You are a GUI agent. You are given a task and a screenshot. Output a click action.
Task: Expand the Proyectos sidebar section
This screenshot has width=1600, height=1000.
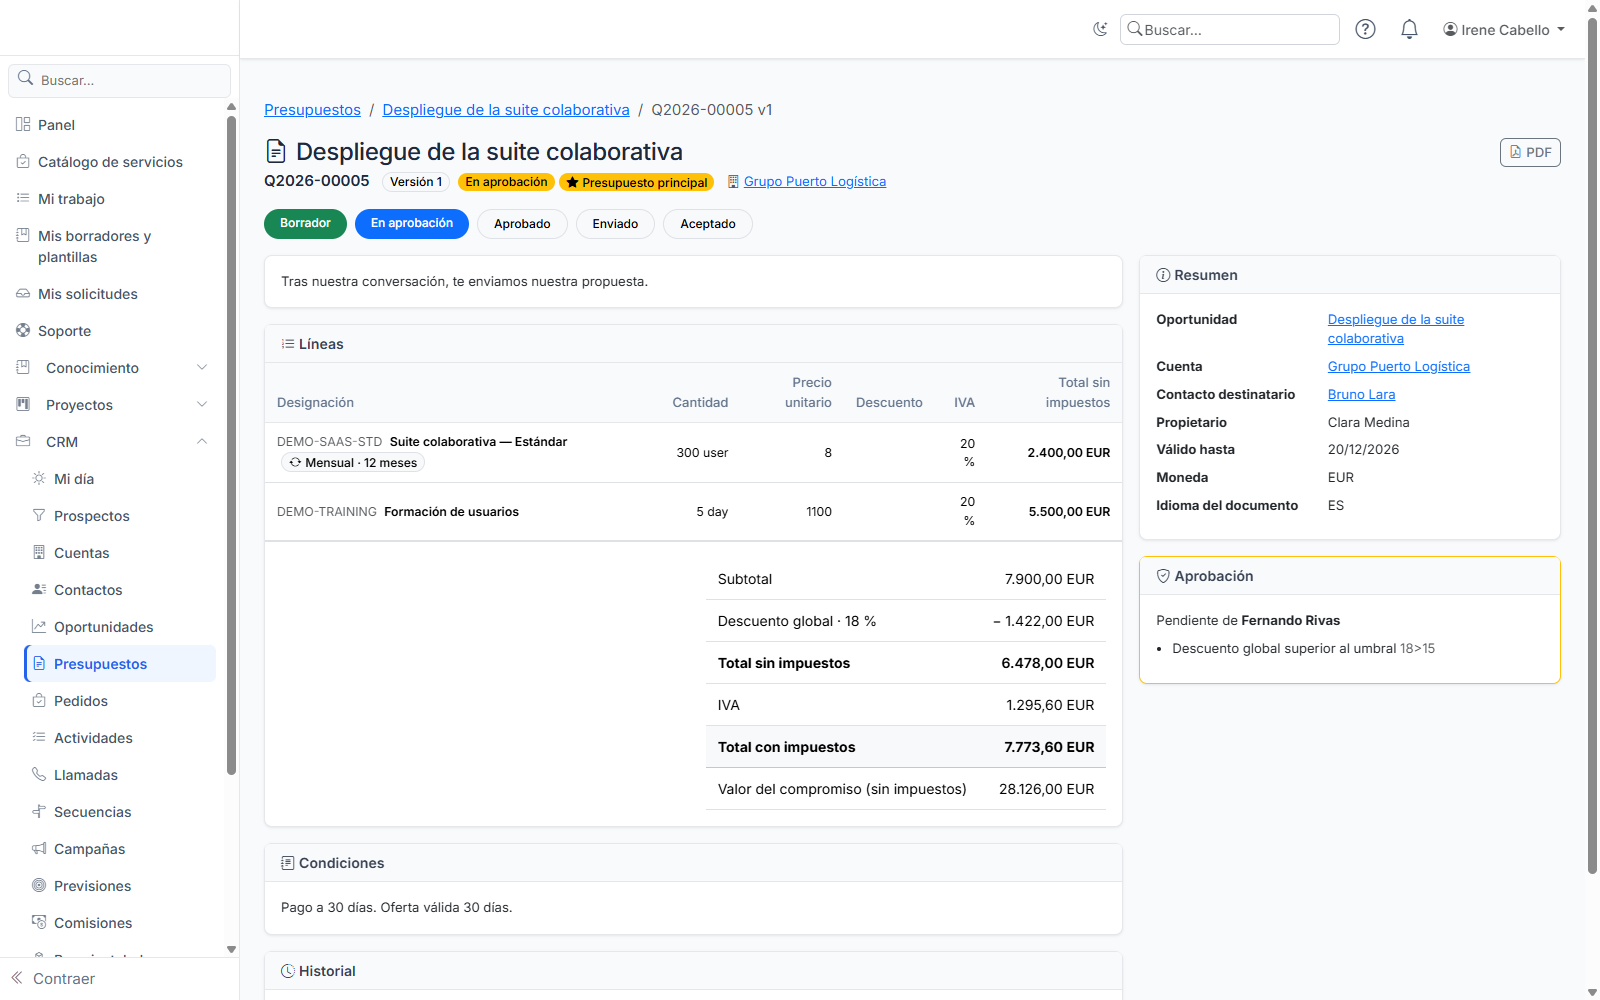[112, 405]
